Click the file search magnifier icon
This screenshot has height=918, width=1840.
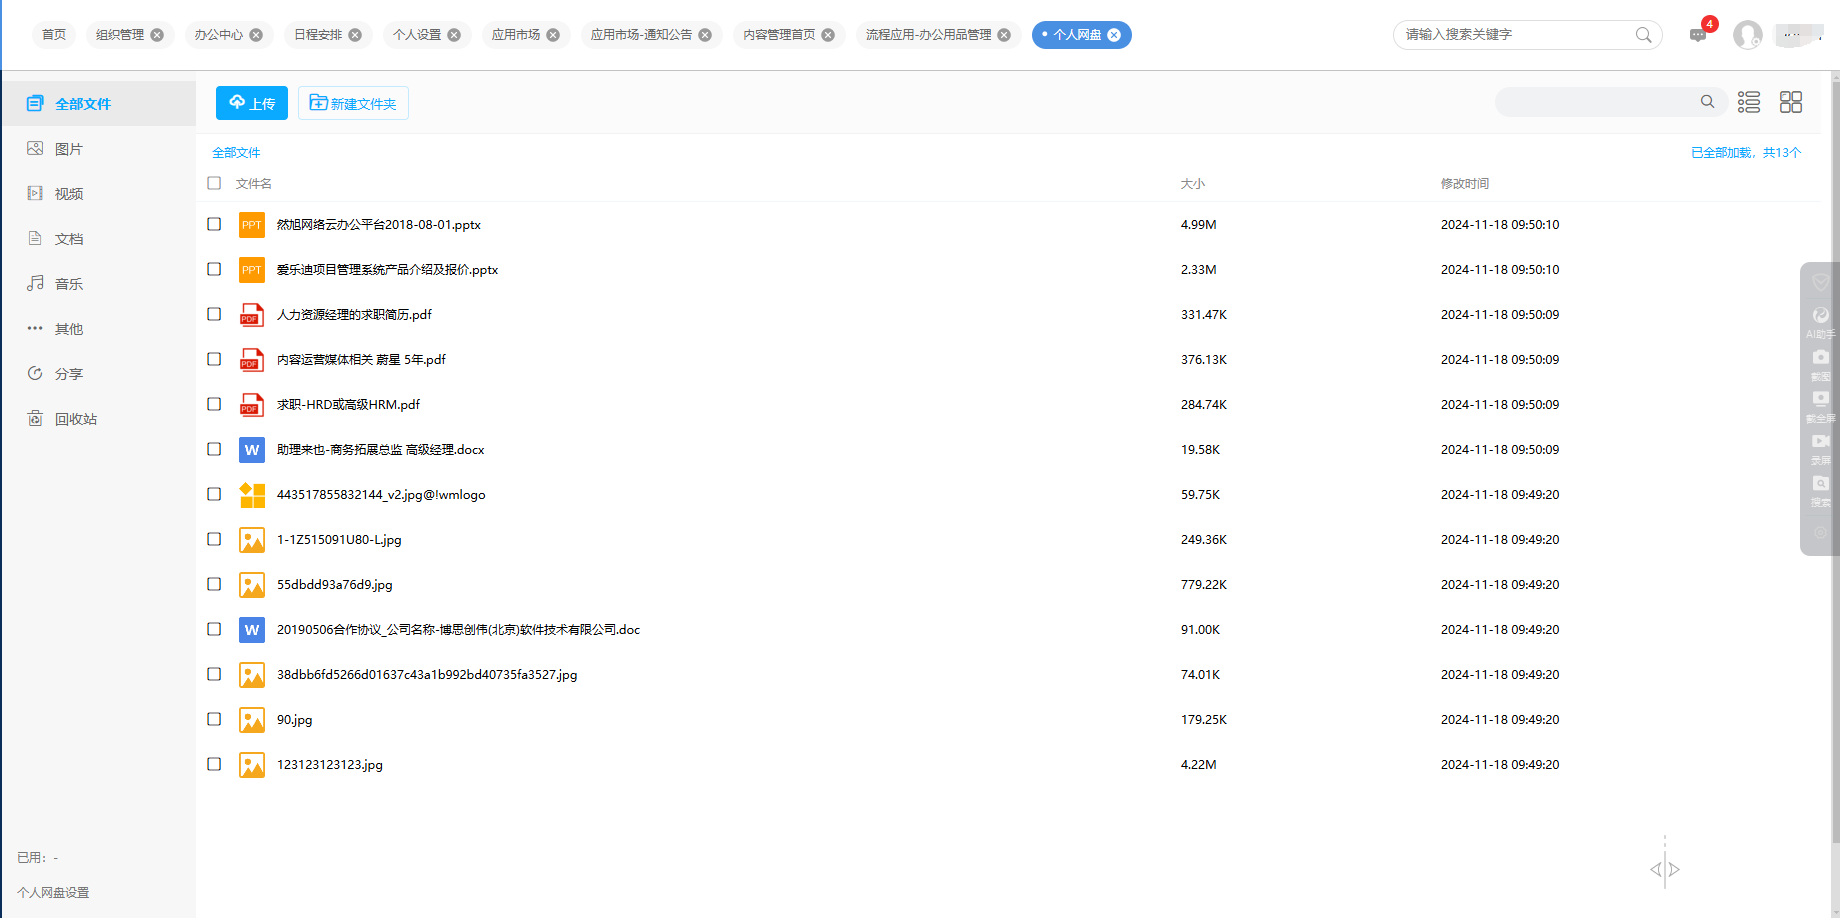[x=1707, y=101]
